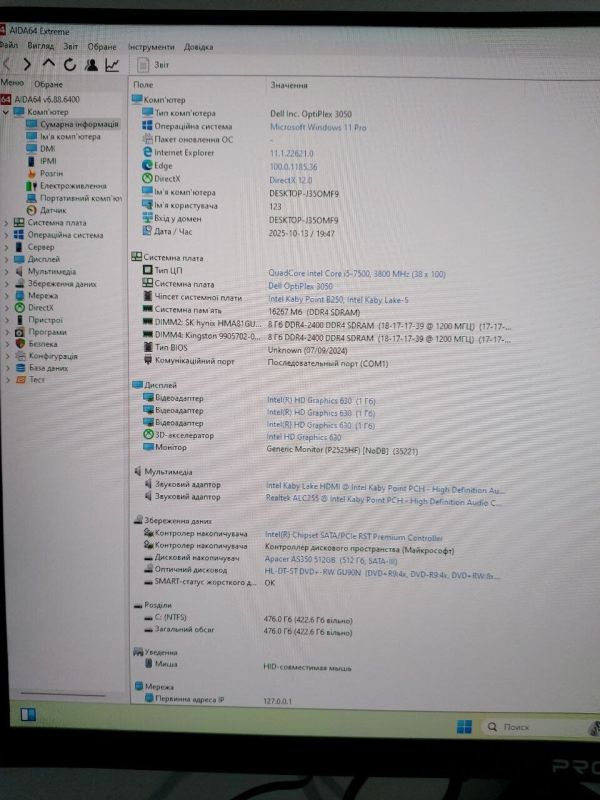Open Microsoft Windows 11 Pro link
The image size is (600, 800).
(x=318, y=127)
